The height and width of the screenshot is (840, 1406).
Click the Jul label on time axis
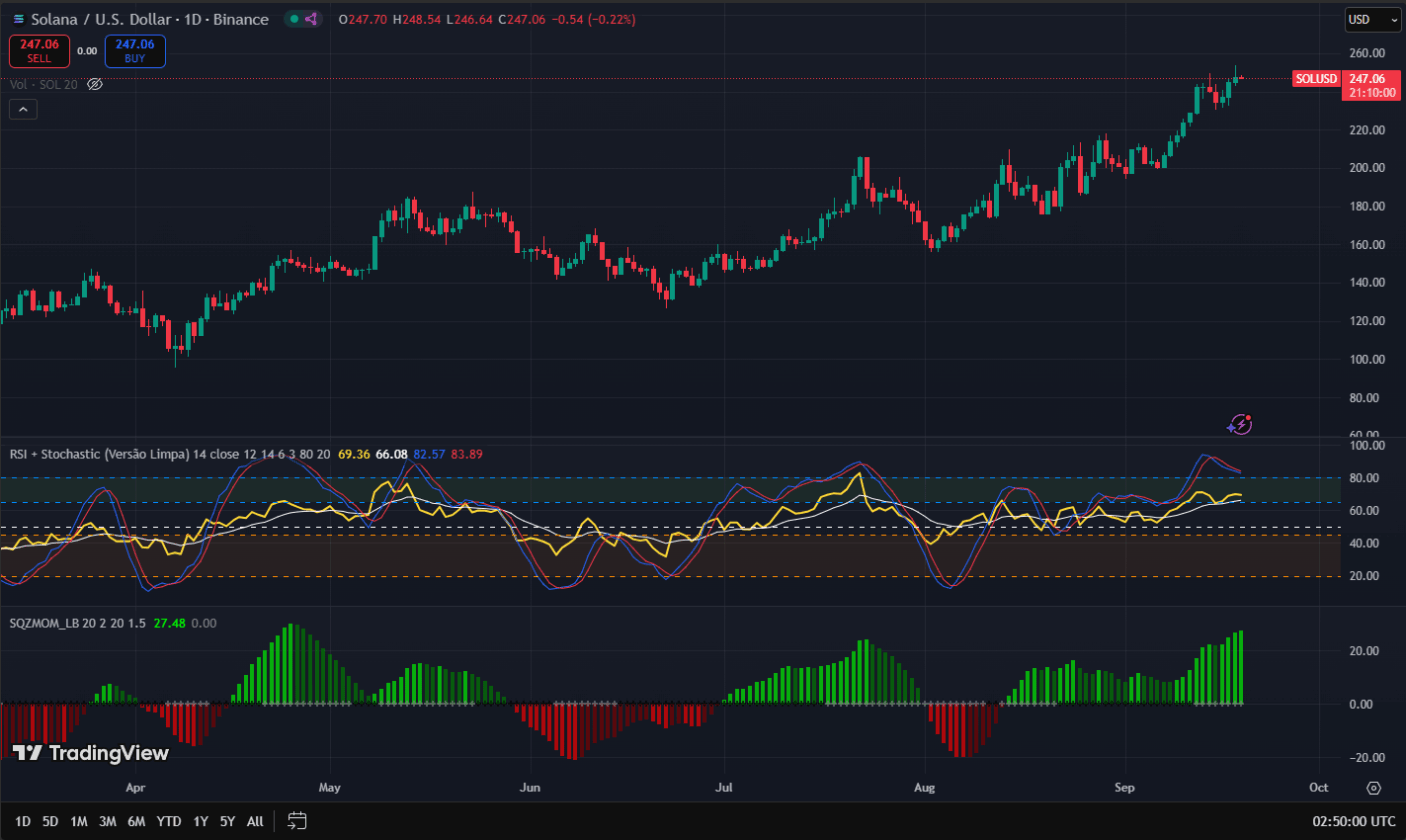click(x=722, y=788)
